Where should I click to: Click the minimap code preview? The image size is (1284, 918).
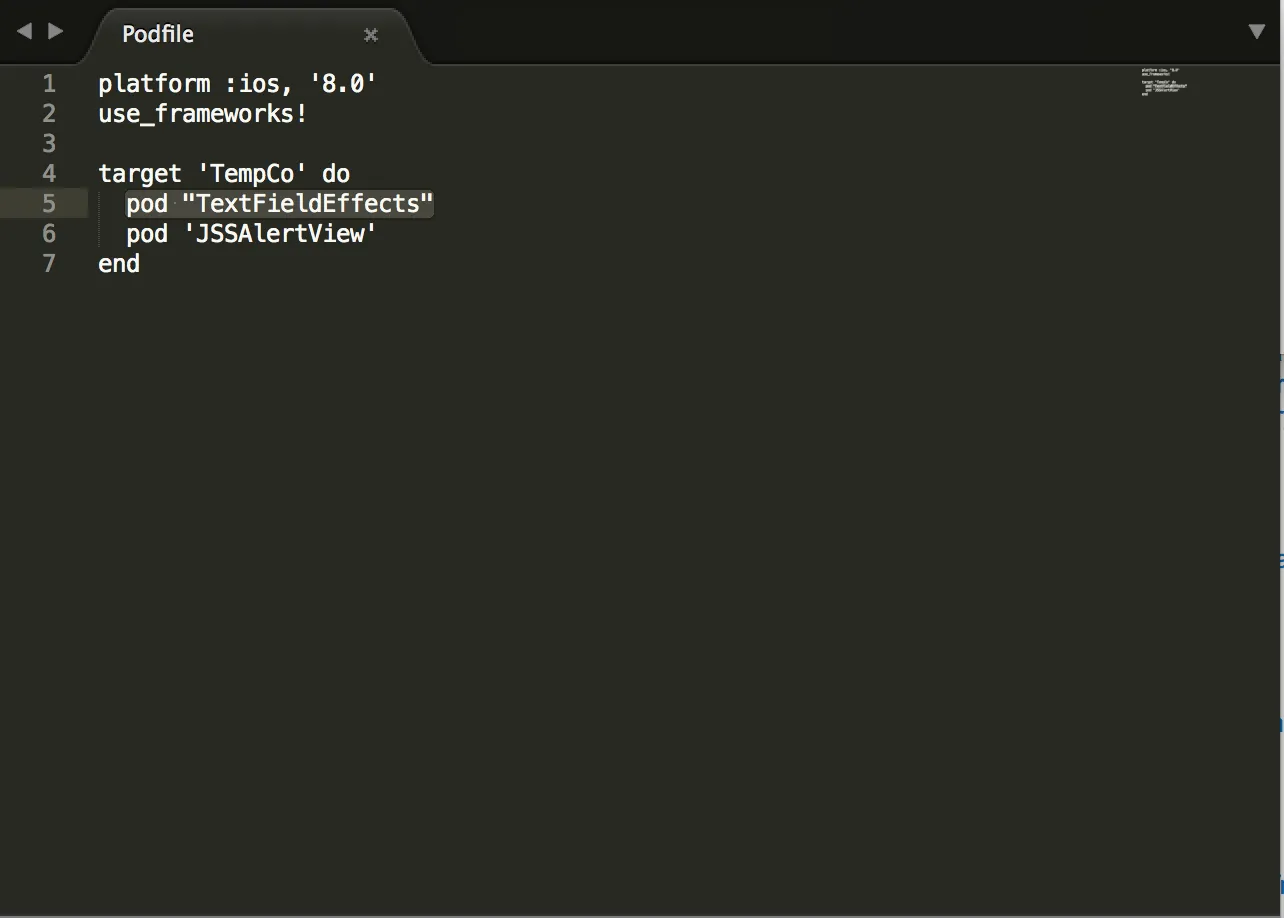pyautogui.click(x=1163, y=82)
